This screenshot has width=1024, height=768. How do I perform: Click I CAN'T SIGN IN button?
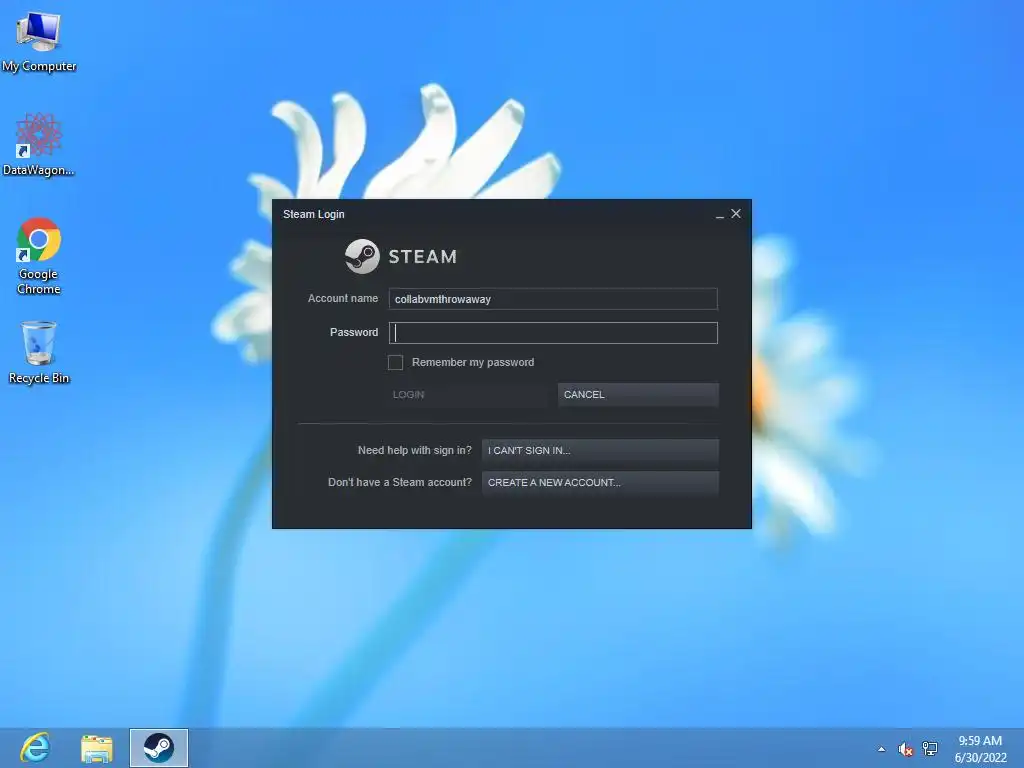click(x=600, y=451)
